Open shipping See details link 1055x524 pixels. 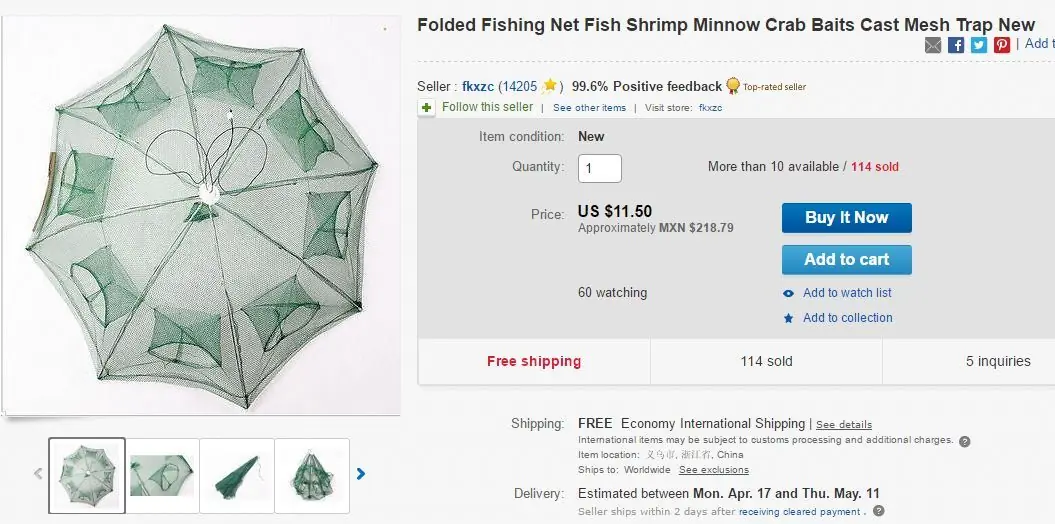click(844, 424)
